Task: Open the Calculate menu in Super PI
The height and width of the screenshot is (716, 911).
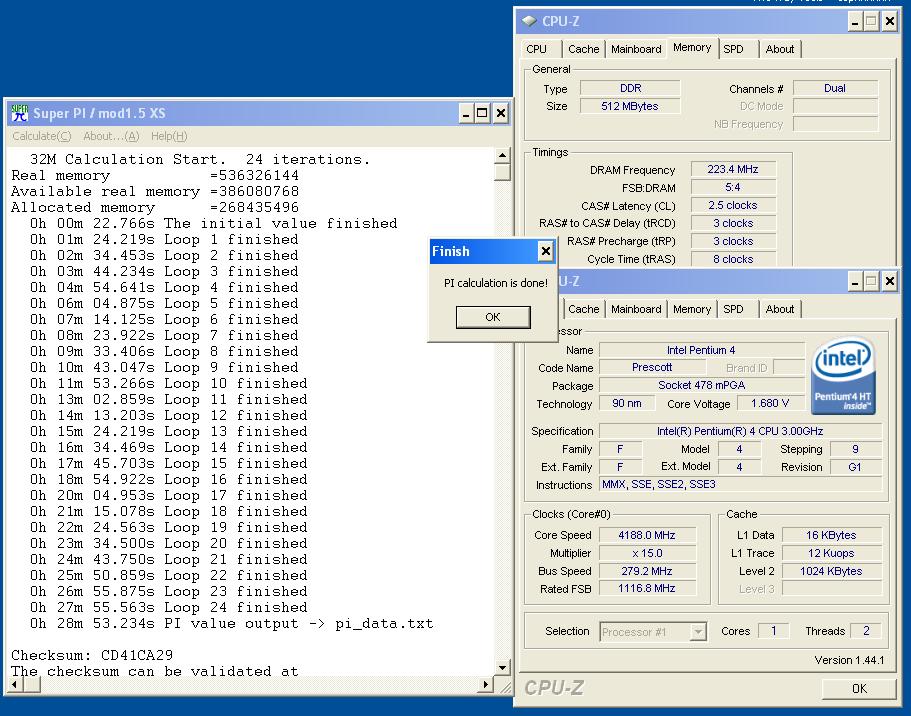Action: pos(42,136)
